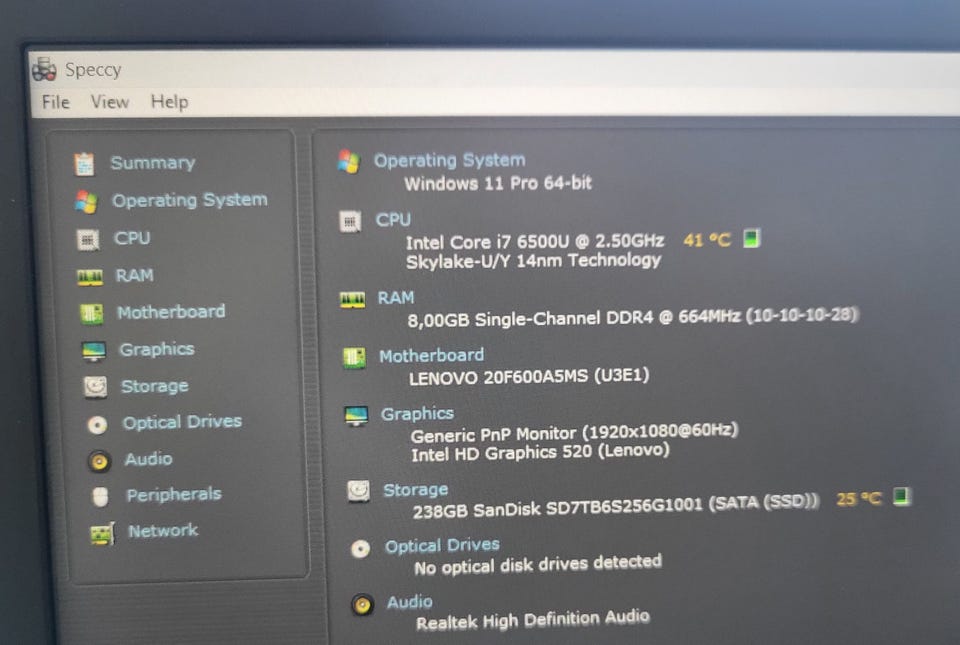
Task: Select Operating System in the sidebar
Action: coord(190,200)
